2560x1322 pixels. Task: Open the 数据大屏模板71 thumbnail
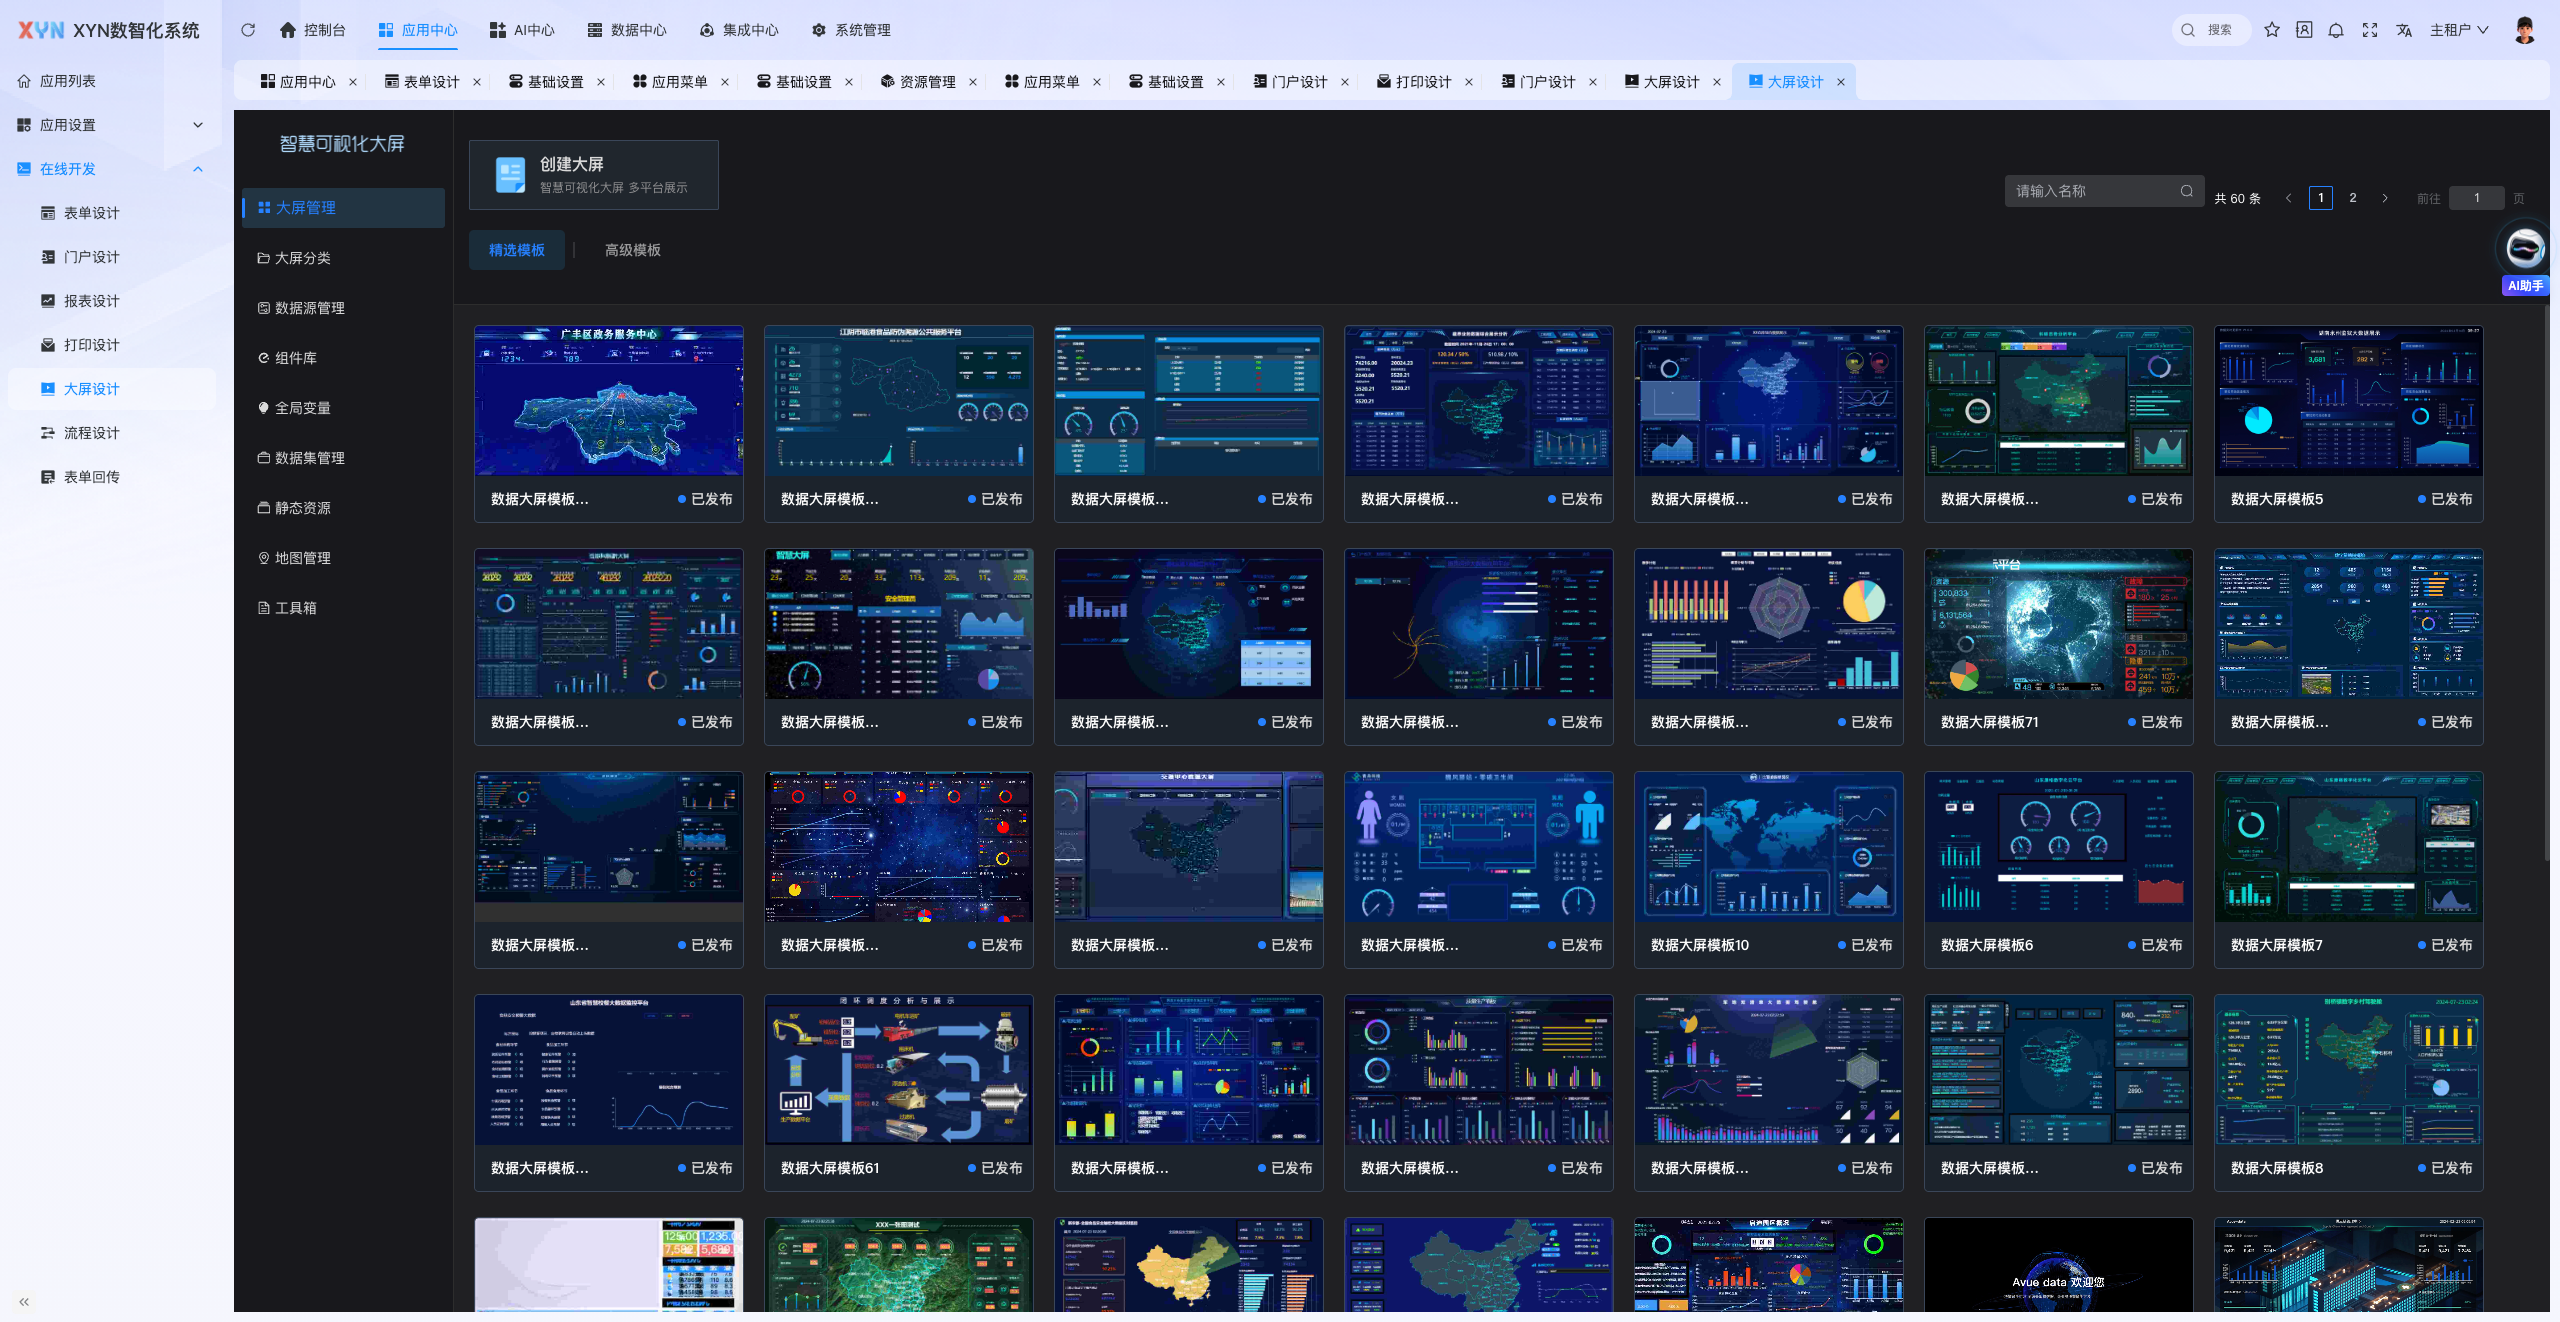click(2058, 624)
